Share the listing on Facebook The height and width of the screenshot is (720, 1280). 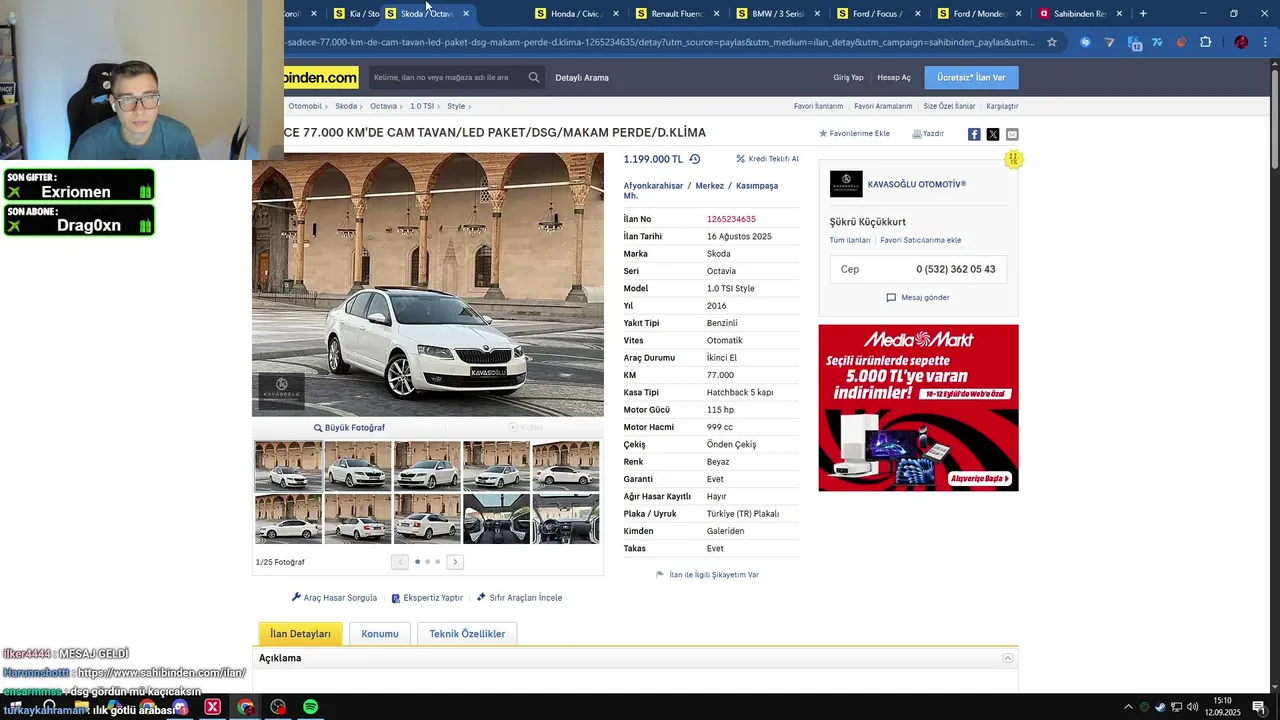pos(974,134)
